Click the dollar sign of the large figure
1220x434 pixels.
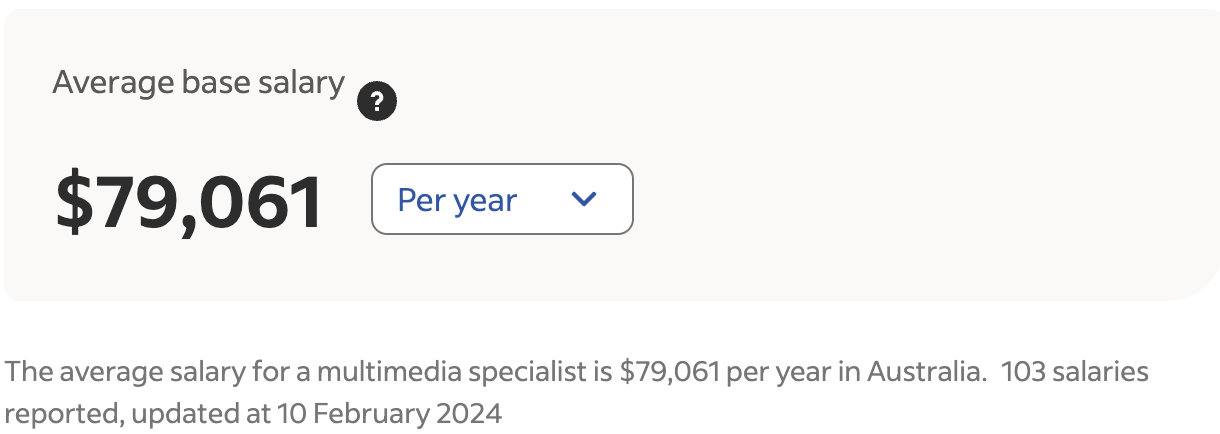point(73,201)
